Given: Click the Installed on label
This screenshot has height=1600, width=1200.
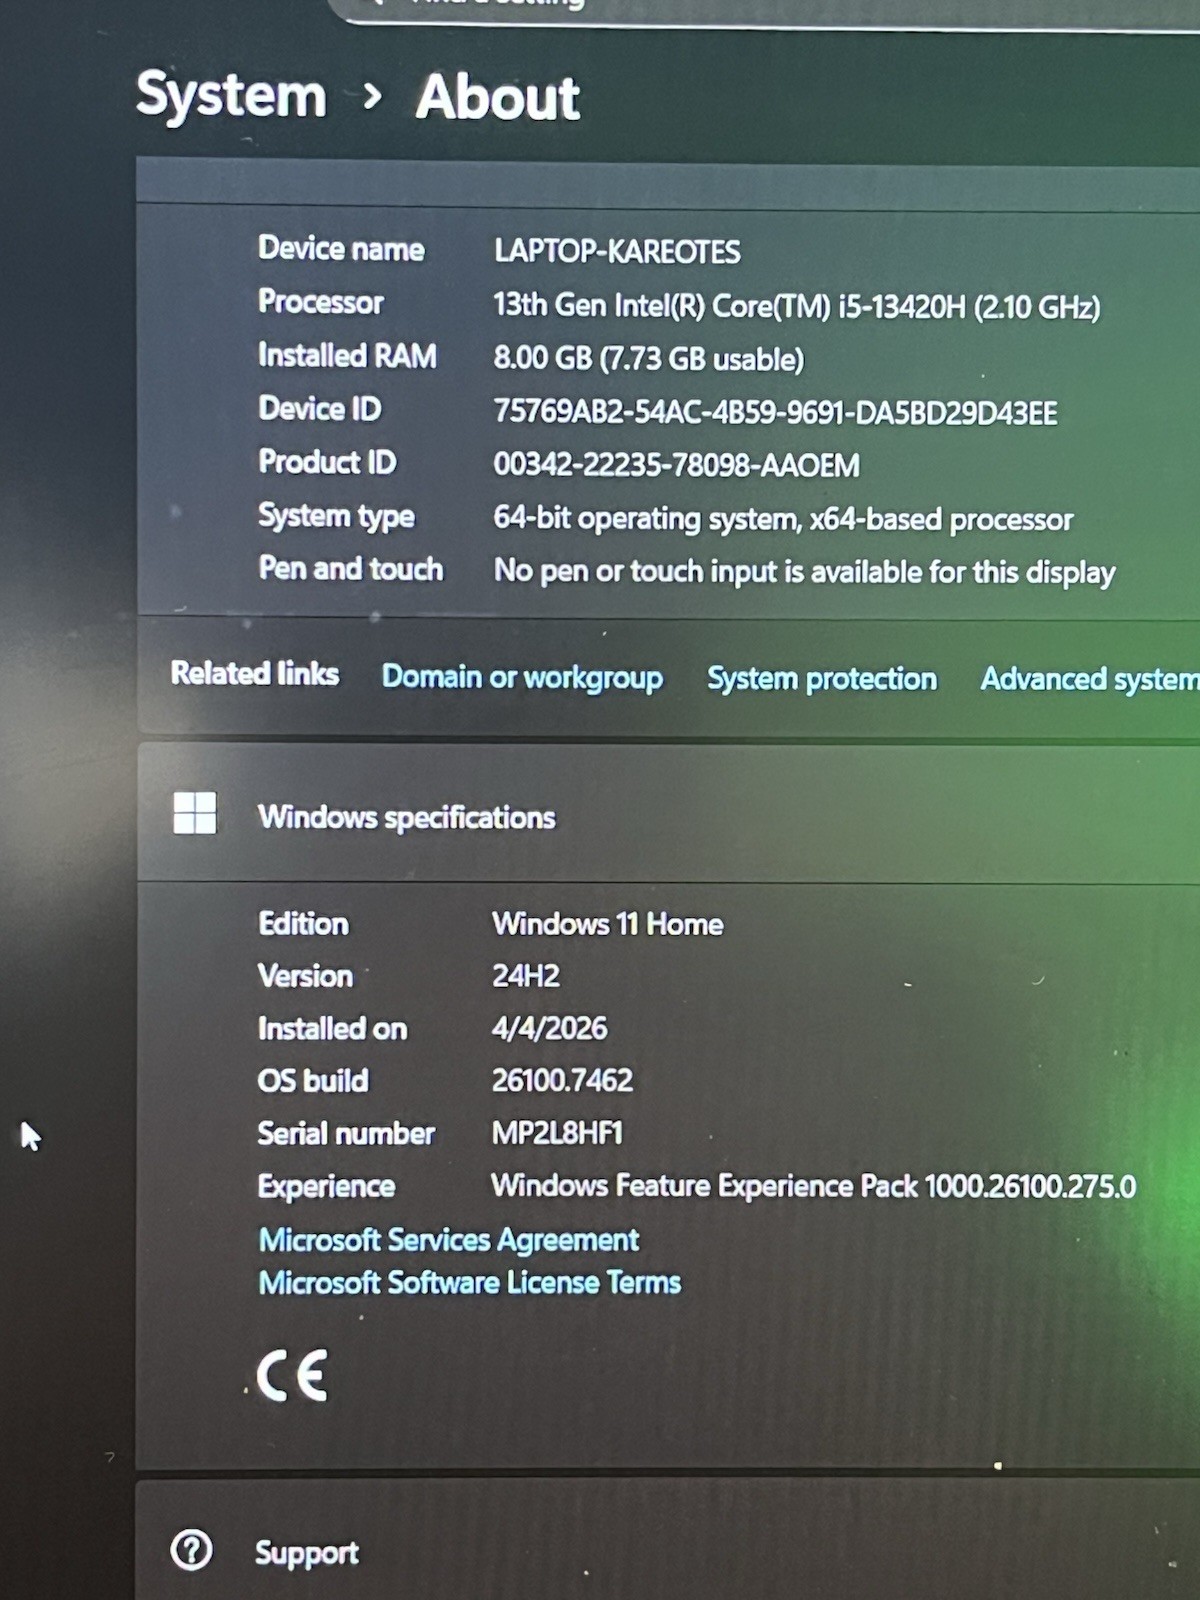Looking at the screenshot, I should [332, 1028].
